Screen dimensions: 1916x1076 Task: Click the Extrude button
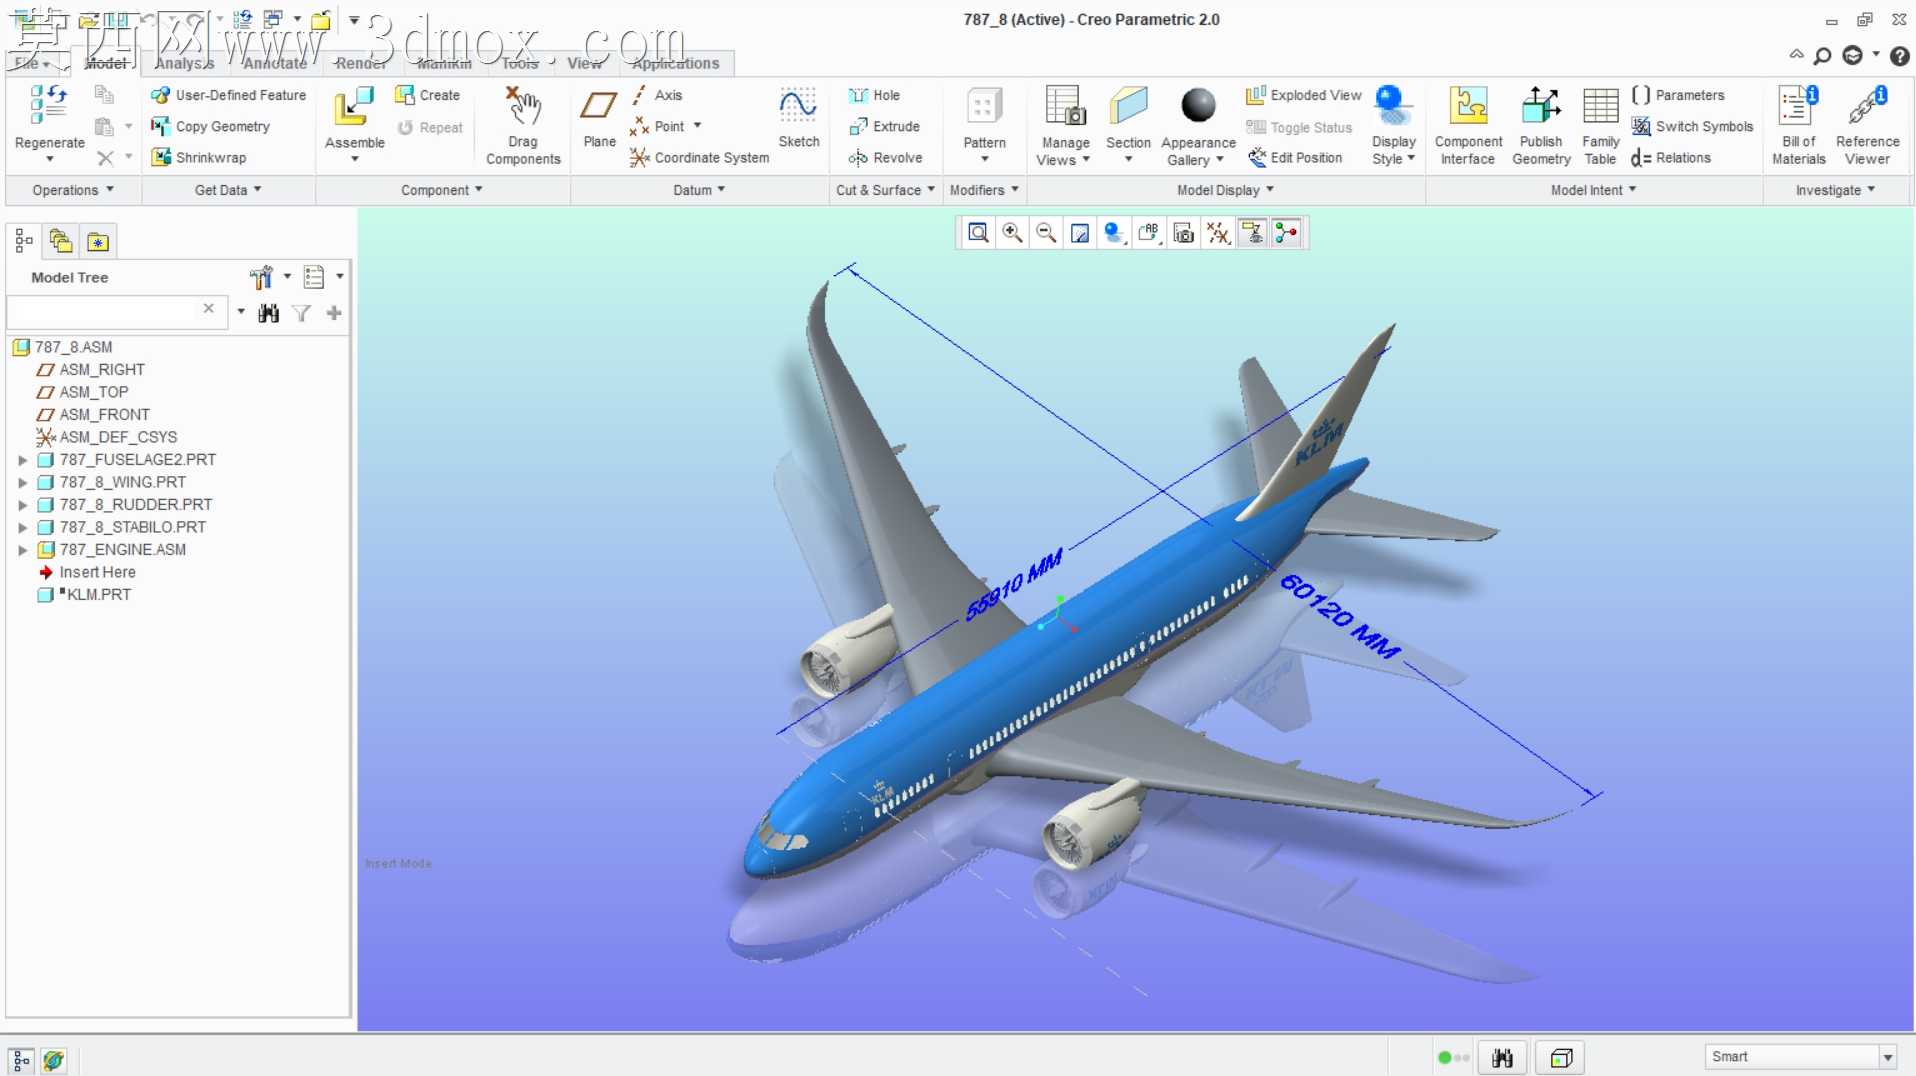point(884,126)
